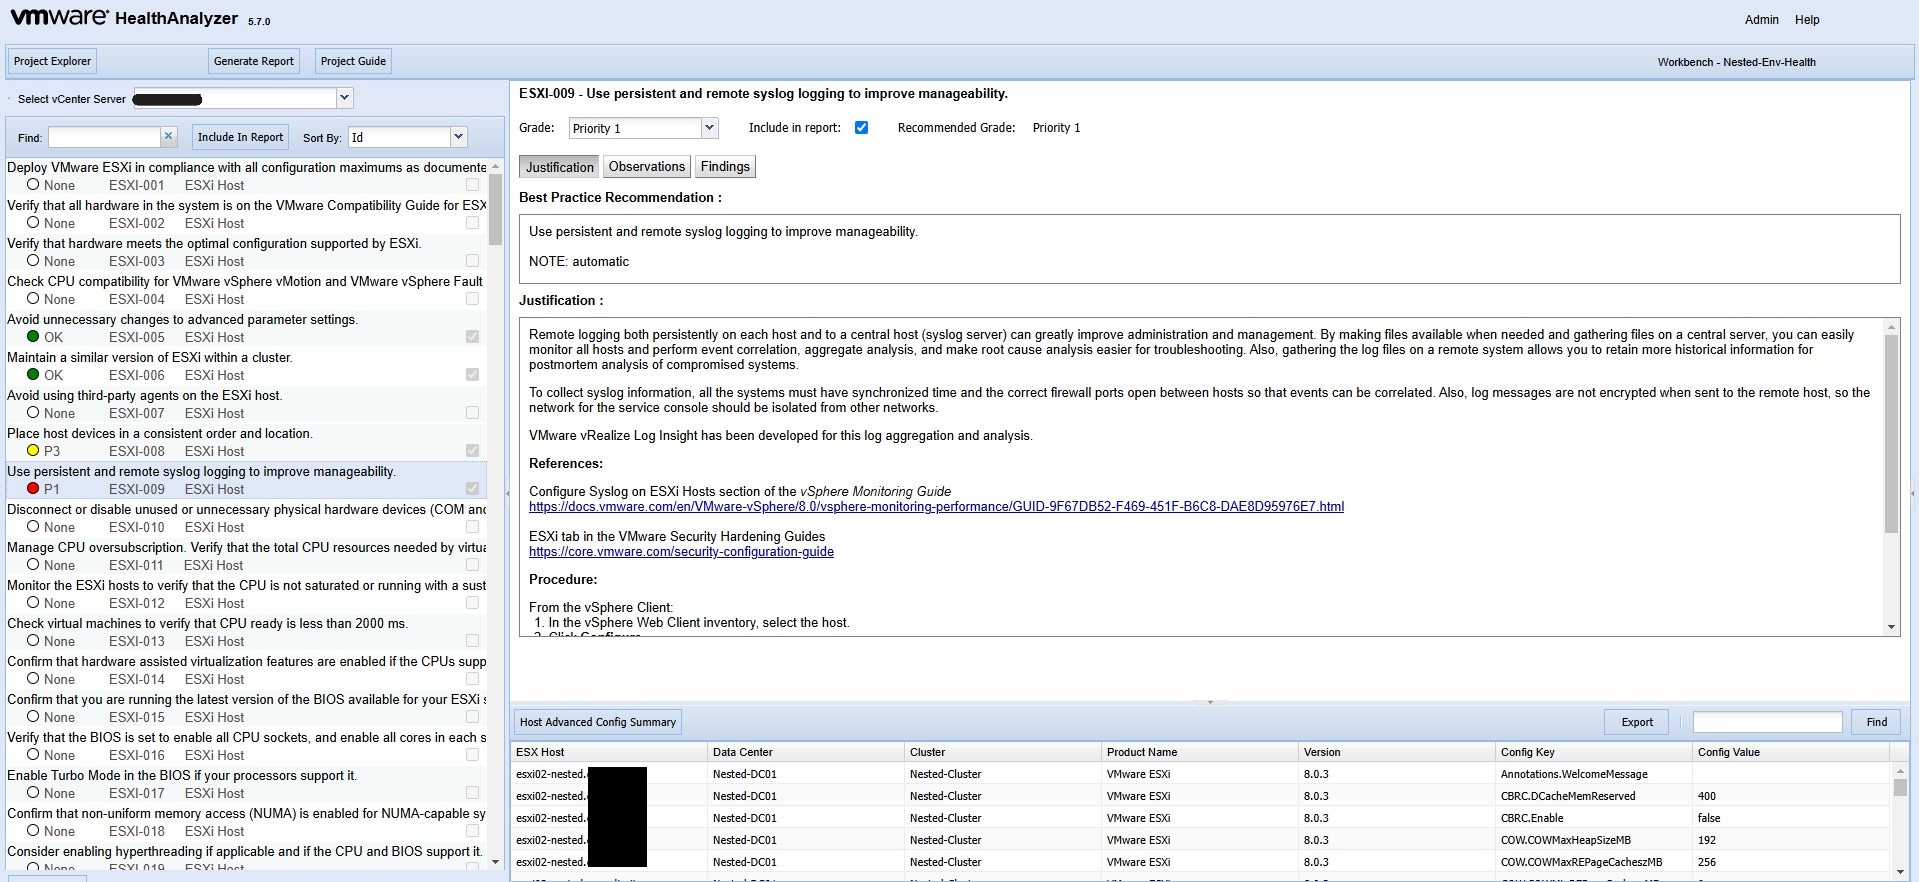Click the Host Advanced Config Summary button
The height and width of the screenshot is (882, 1919).
click(598, 722)
